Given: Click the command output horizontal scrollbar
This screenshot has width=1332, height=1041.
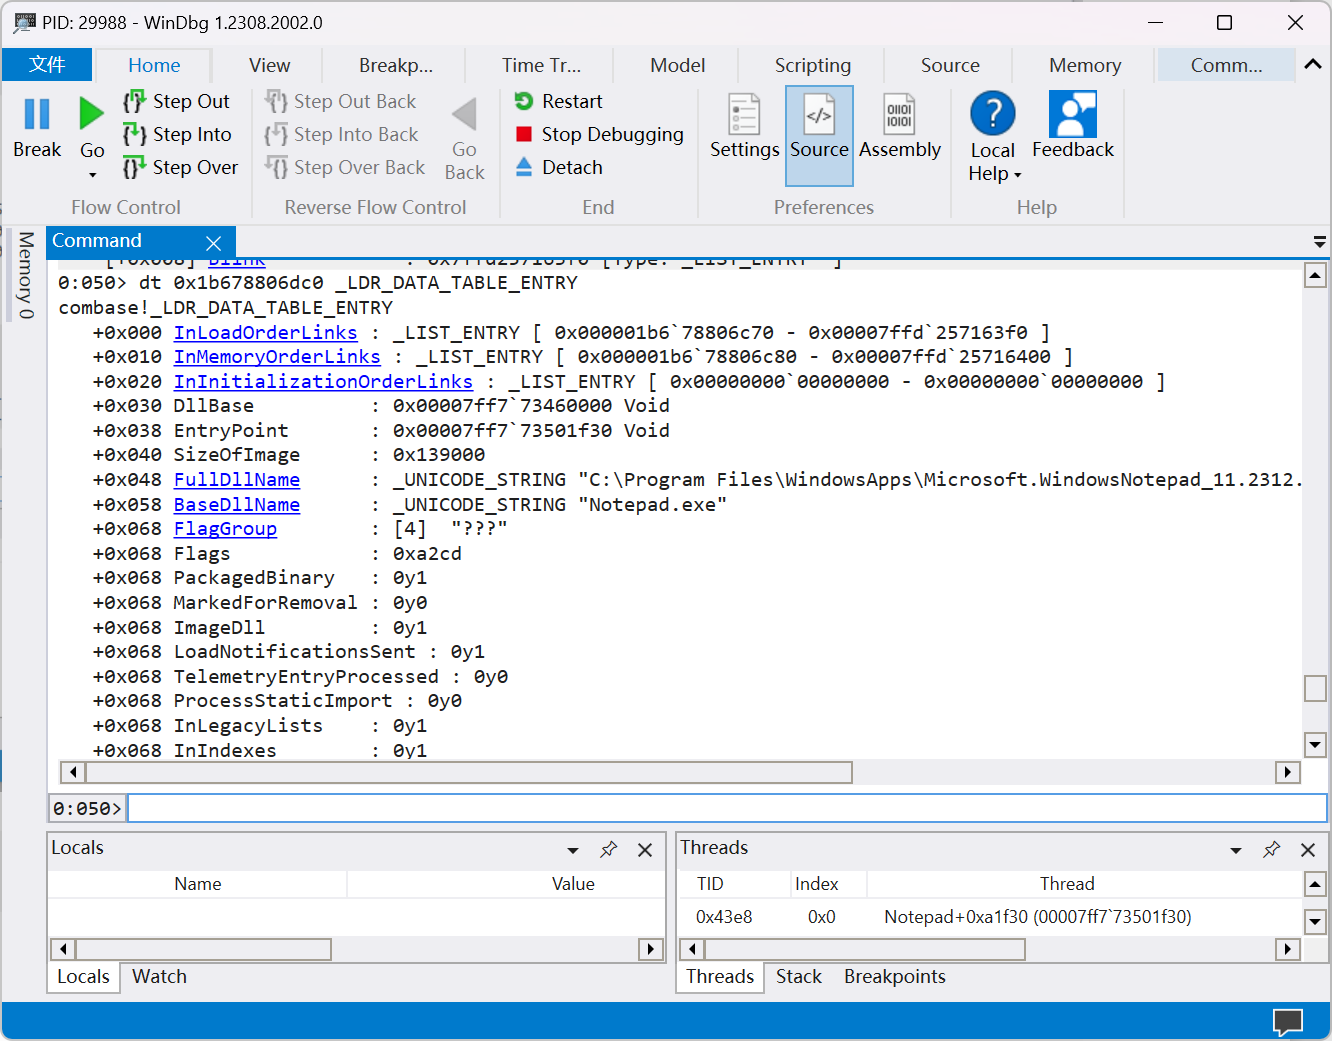Looking at the screenshot, I should [469, 772].
